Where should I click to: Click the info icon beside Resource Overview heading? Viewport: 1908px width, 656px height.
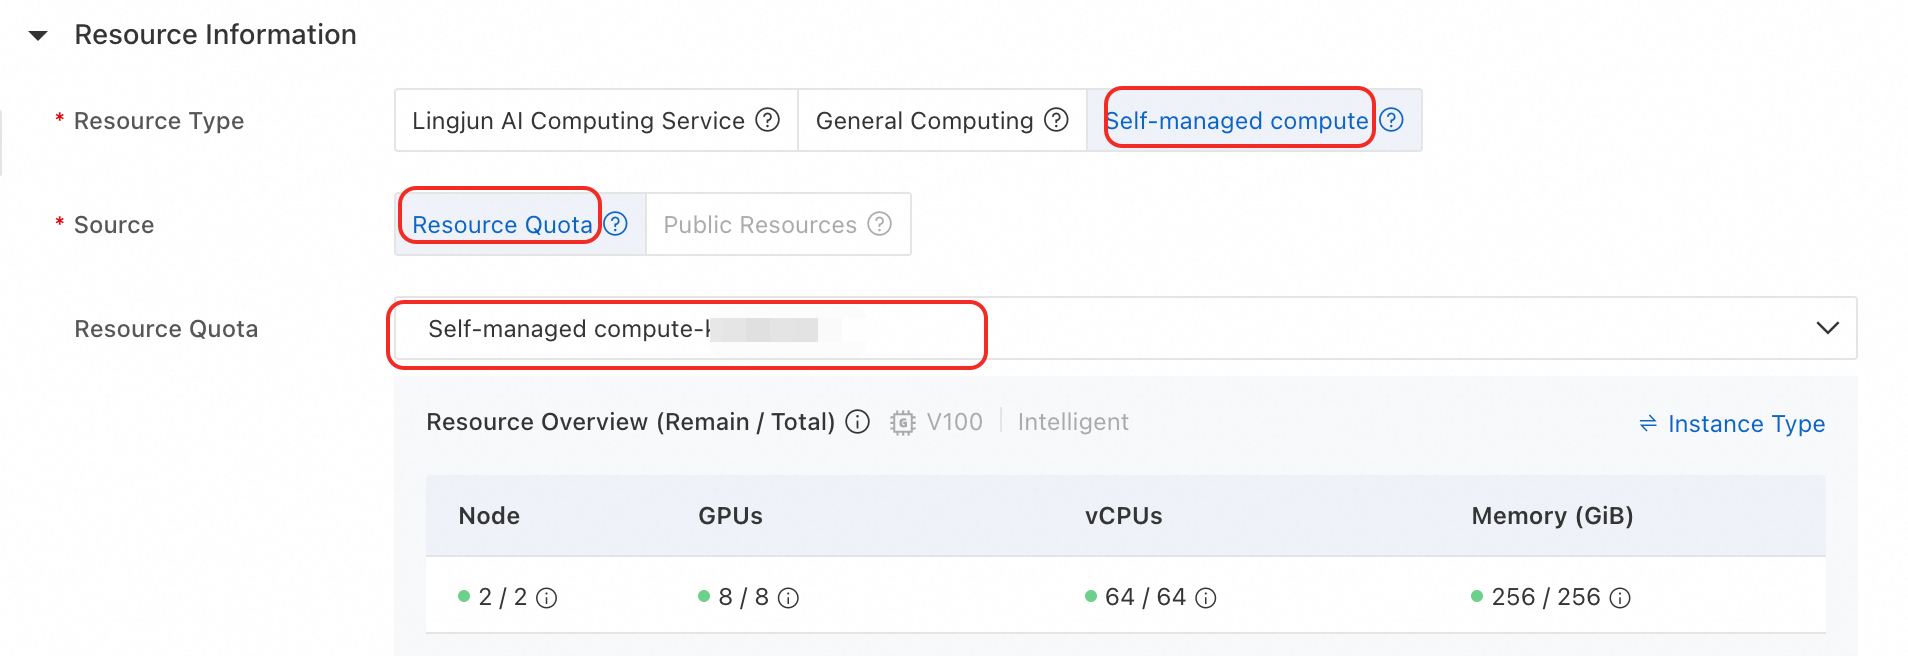pyautogui.click(x=857, y=422)
